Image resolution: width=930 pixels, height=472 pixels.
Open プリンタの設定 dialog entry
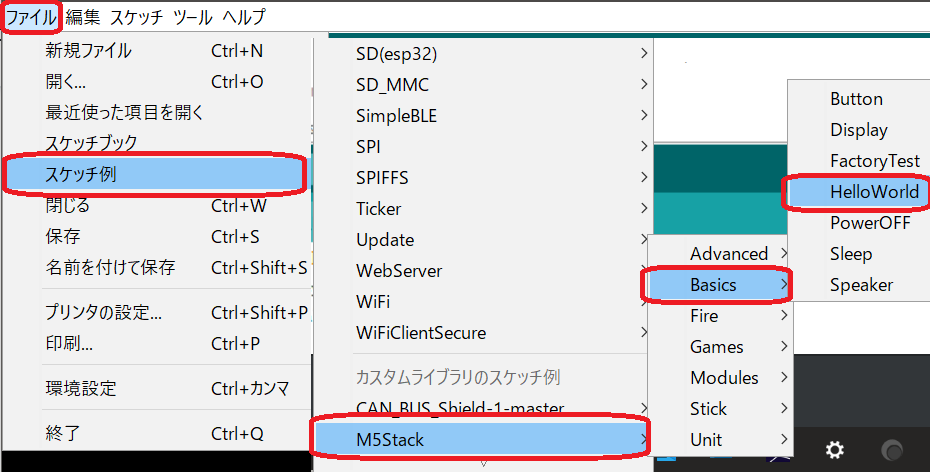pyautogui.click(x=103, y=313)
